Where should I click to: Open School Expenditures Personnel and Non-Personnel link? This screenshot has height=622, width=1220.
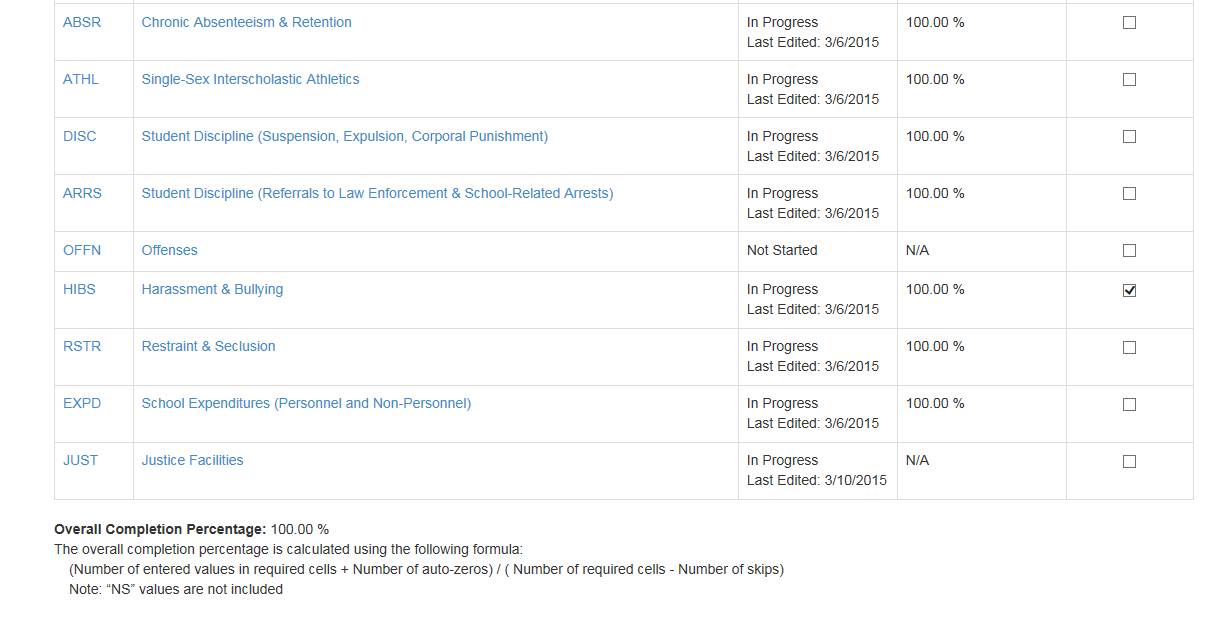click(x=306, y=403)
